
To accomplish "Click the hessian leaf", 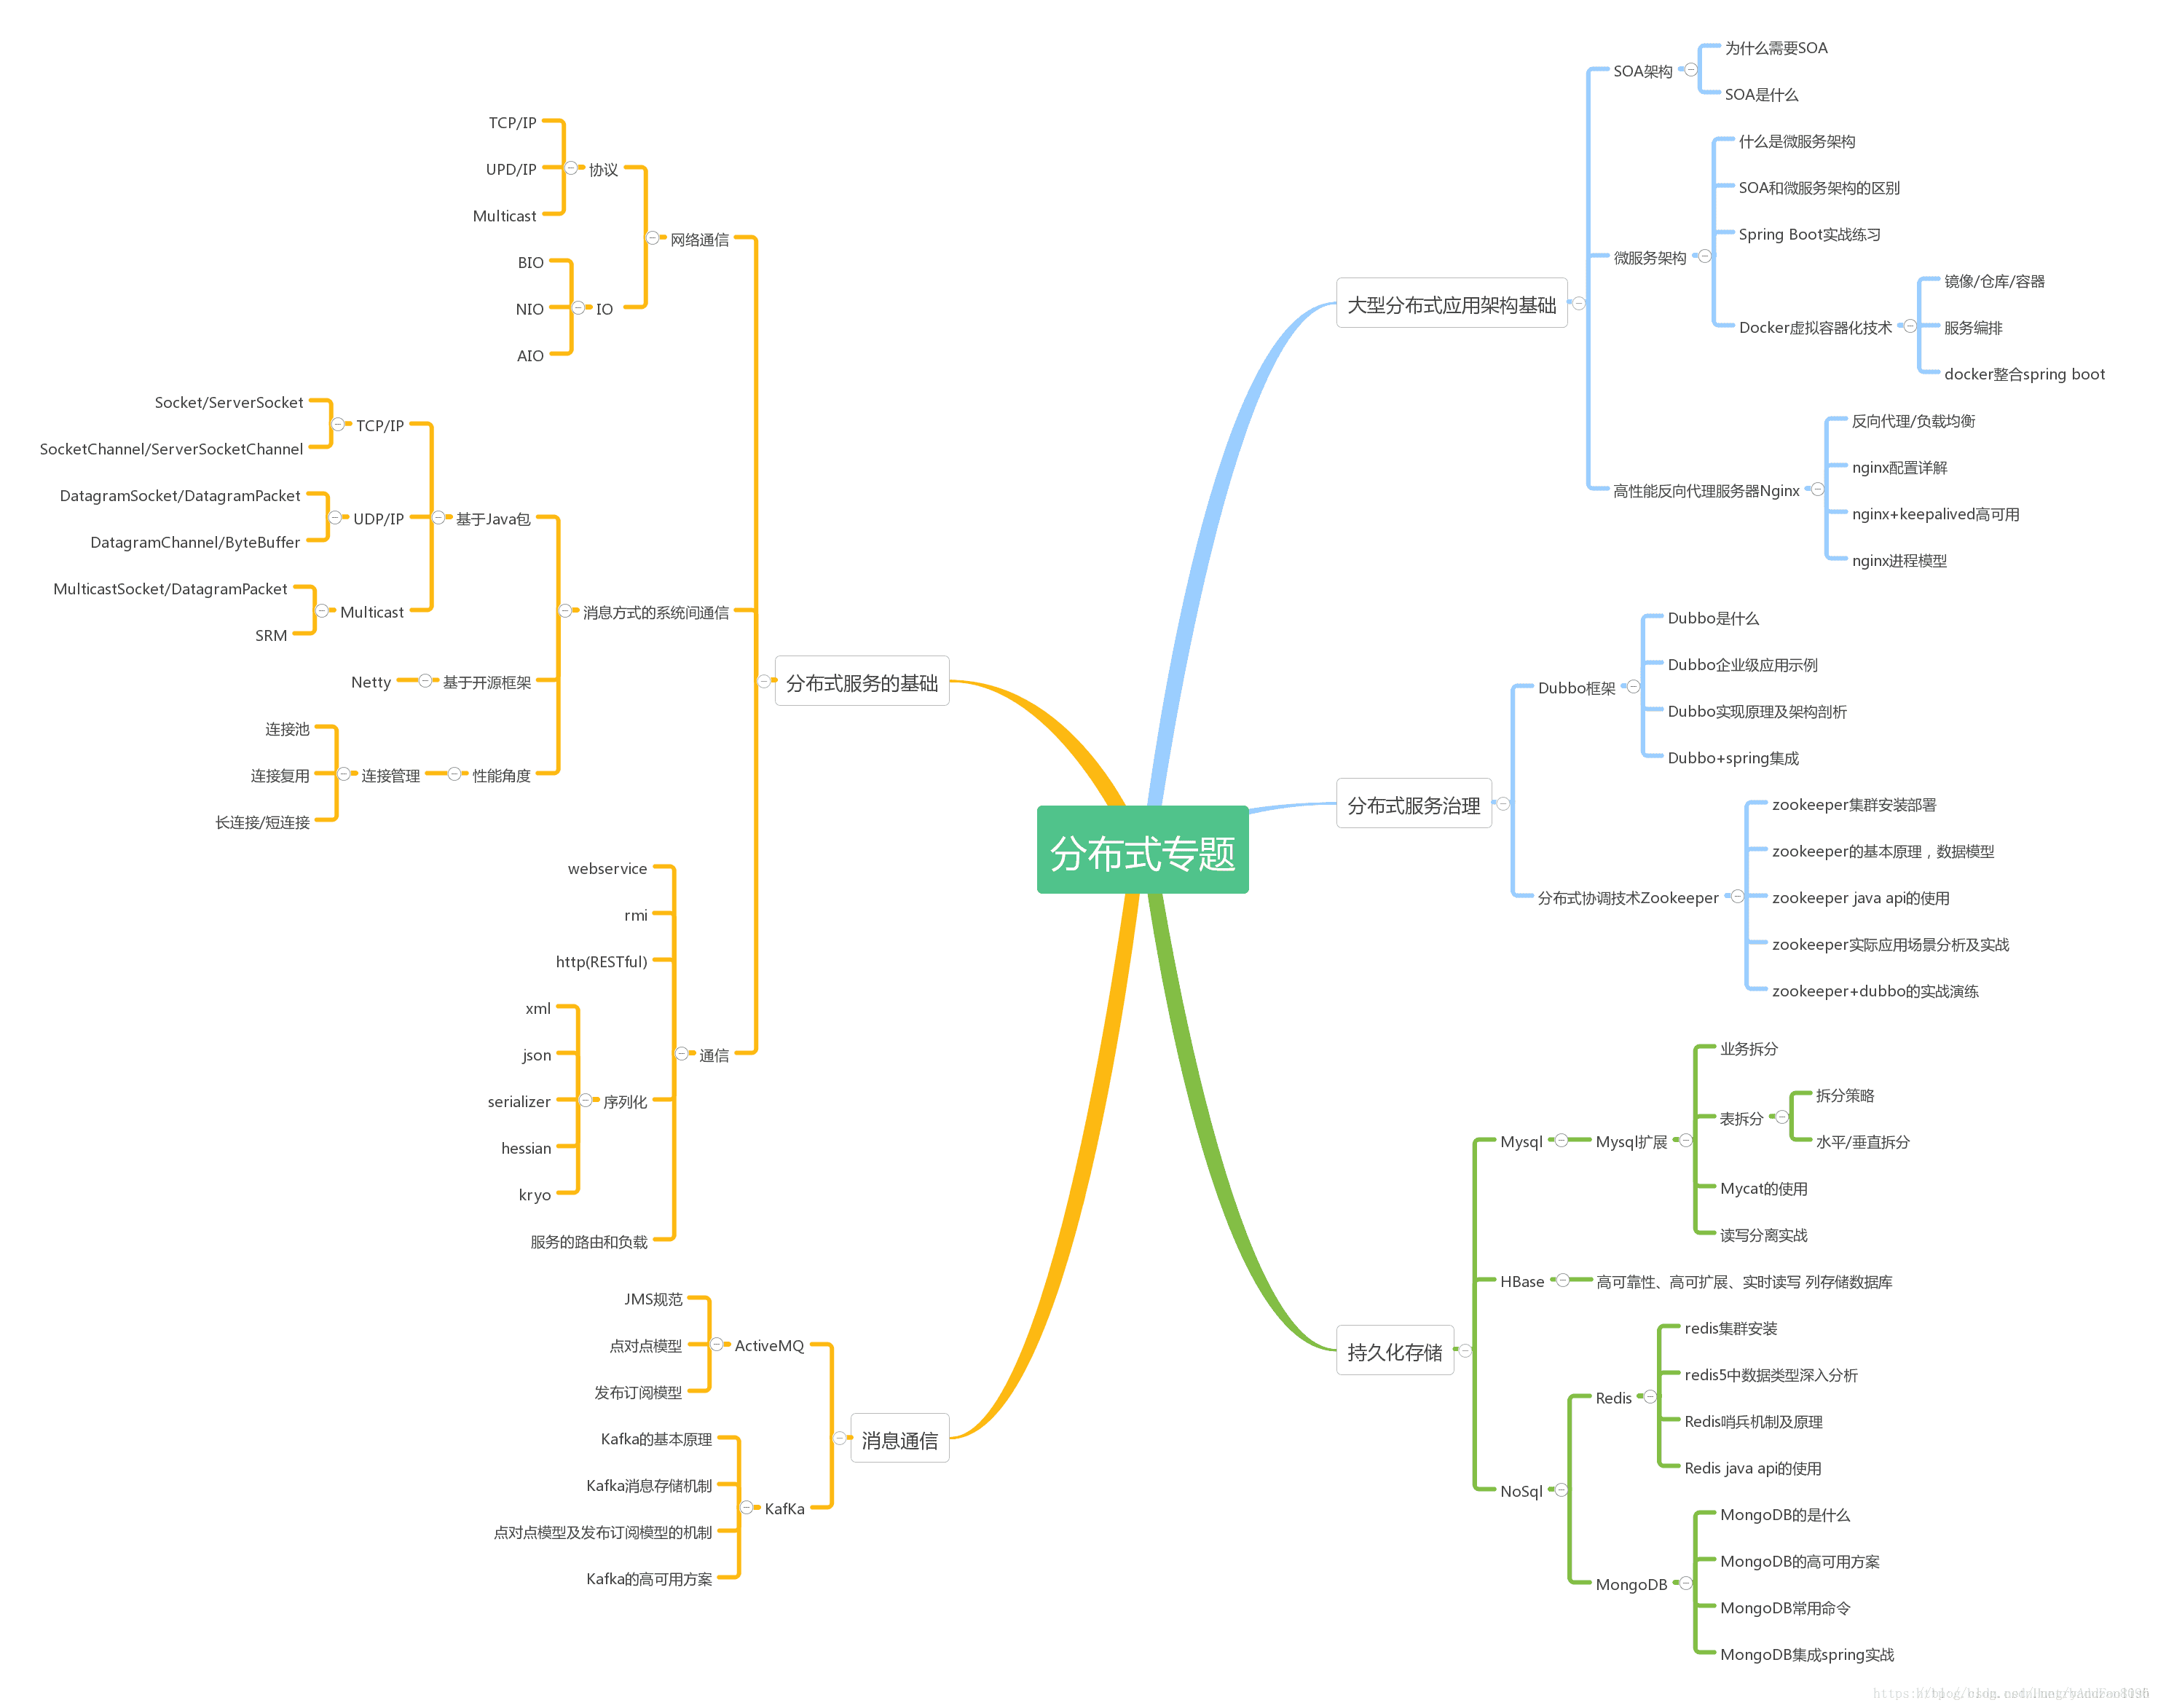I will [525, 1148].
